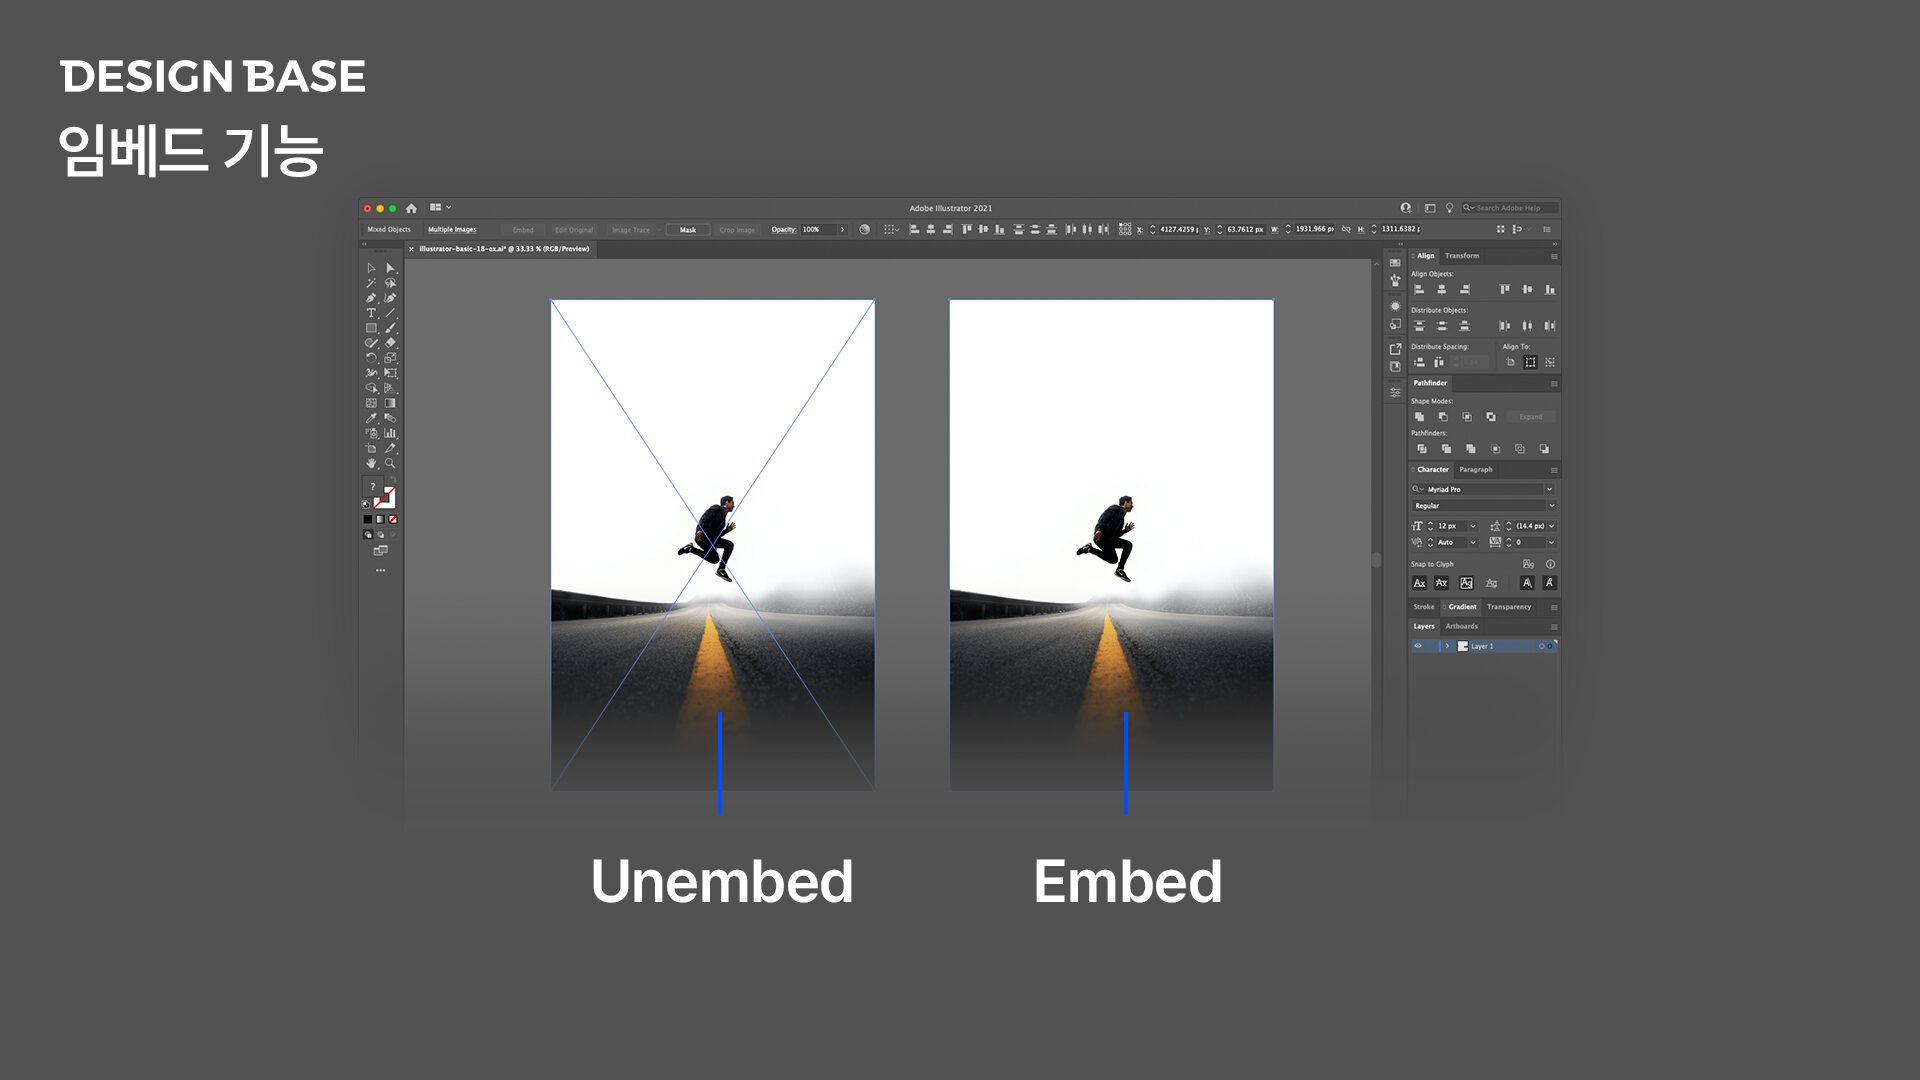Select the Rotate tool
The height and width of the screenshot is (1080, 1920).
[371, 358]
